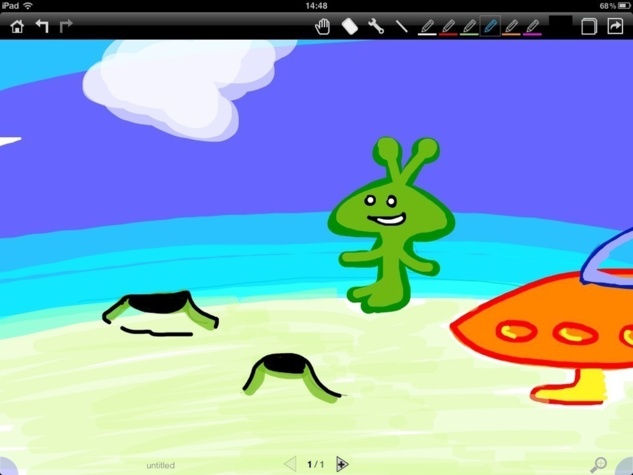
Task: Tap the green alien drawing
Action: click(x=391, y=225)
